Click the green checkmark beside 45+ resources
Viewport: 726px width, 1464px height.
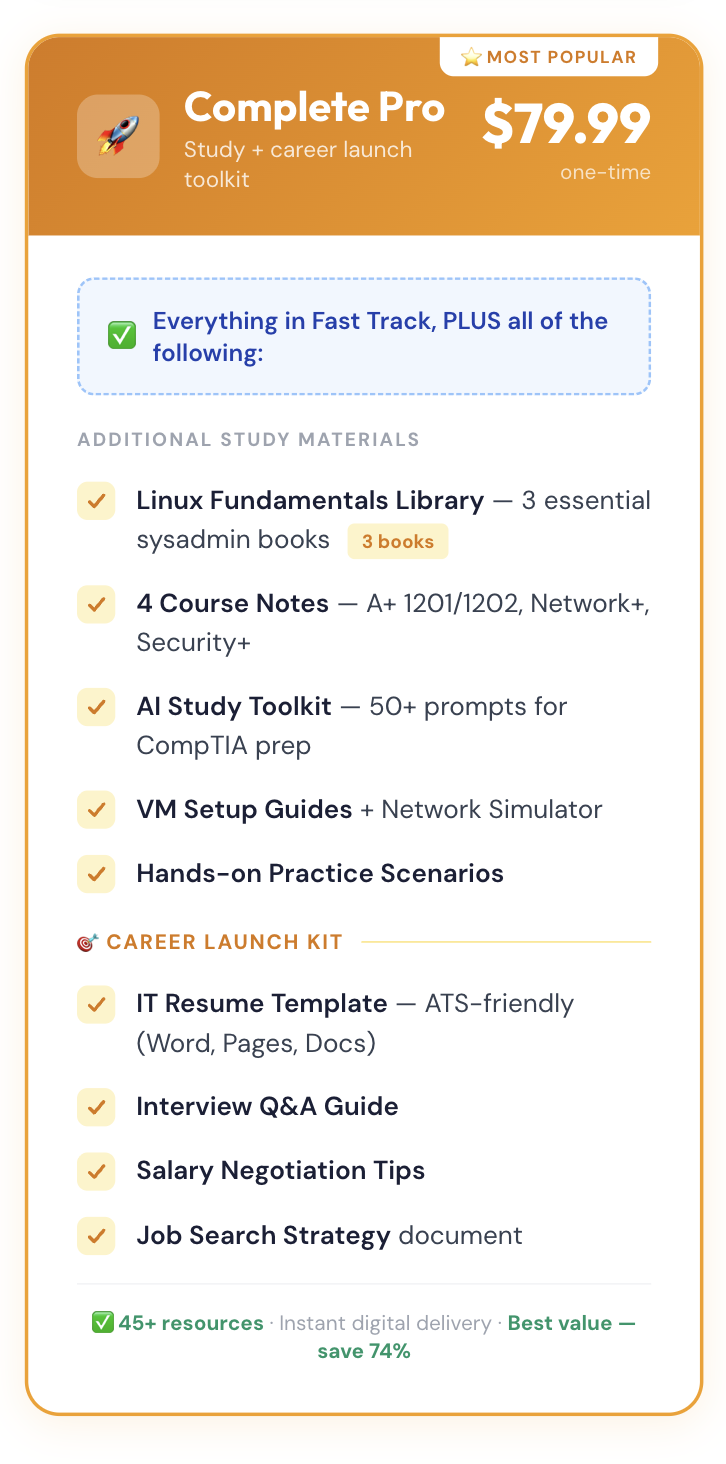102,1323
